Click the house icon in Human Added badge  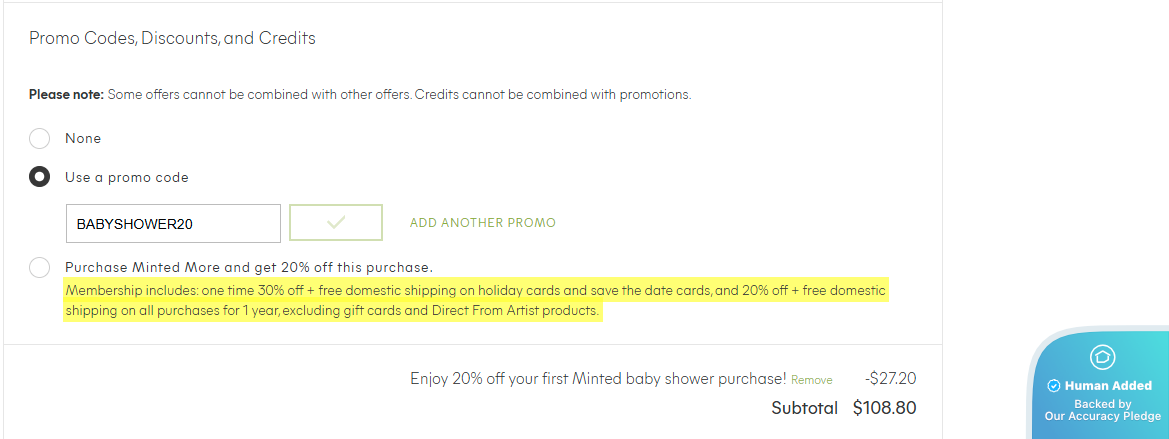pyautogui.click(x=1103, y=357)
